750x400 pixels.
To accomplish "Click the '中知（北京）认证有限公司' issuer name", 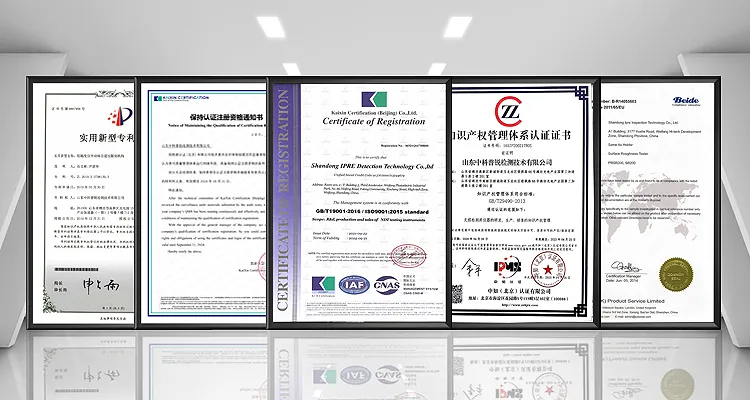I will 518,291.
